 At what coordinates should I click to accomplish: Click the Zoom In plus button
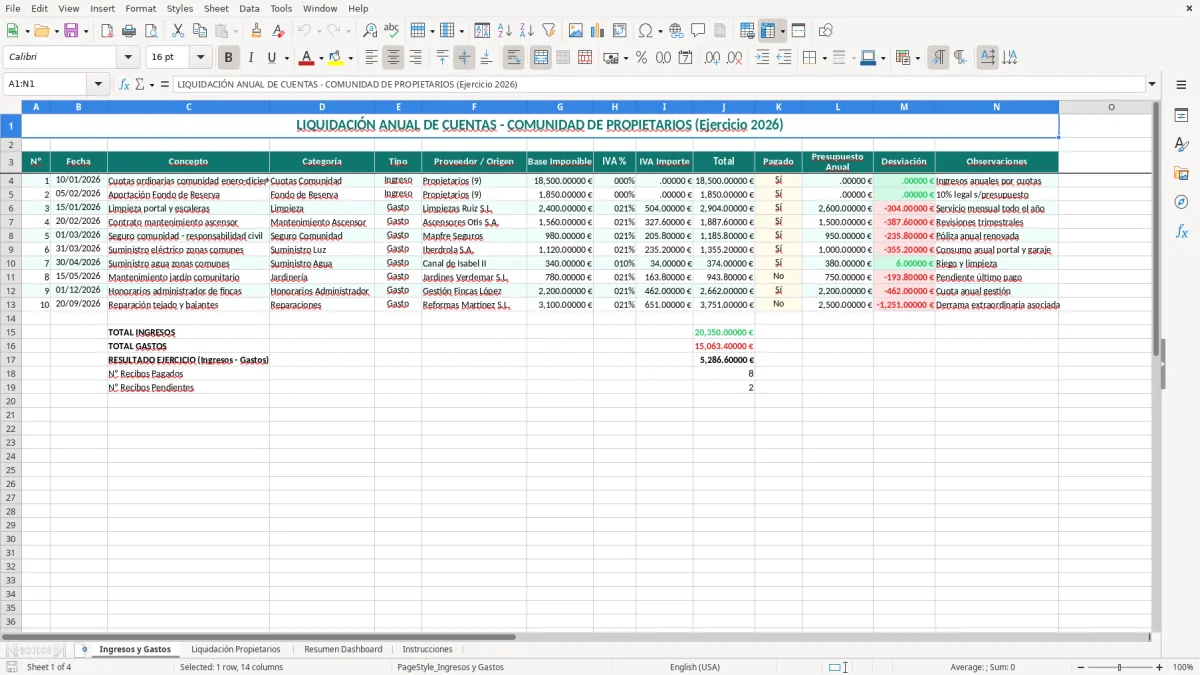tap(1159, 667)
